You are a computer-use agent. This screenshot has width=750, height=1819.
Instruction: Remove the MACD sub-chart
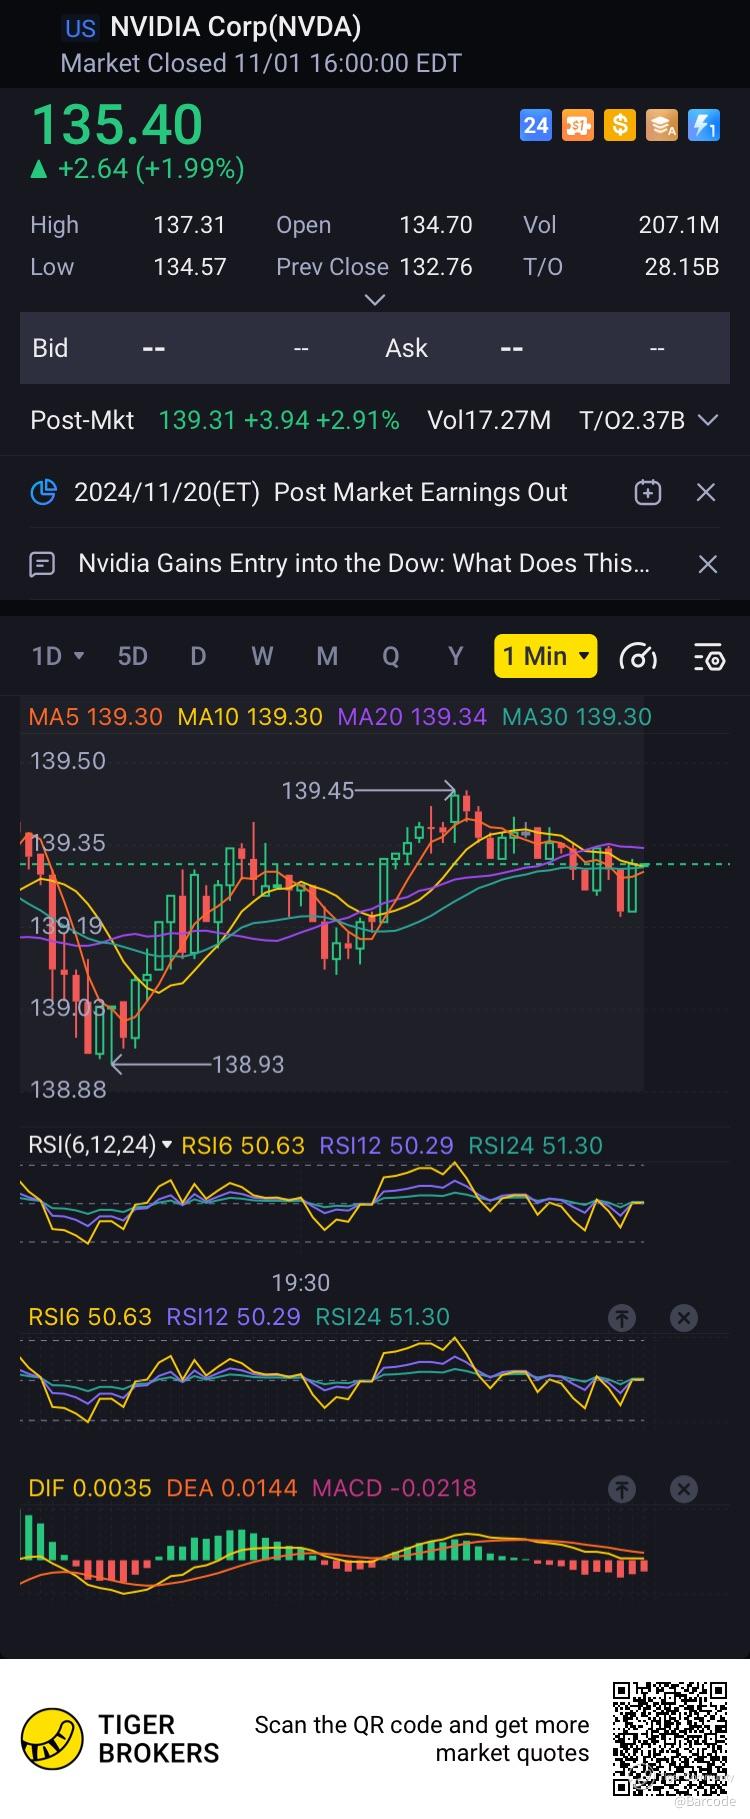[x=684, y=1490]
